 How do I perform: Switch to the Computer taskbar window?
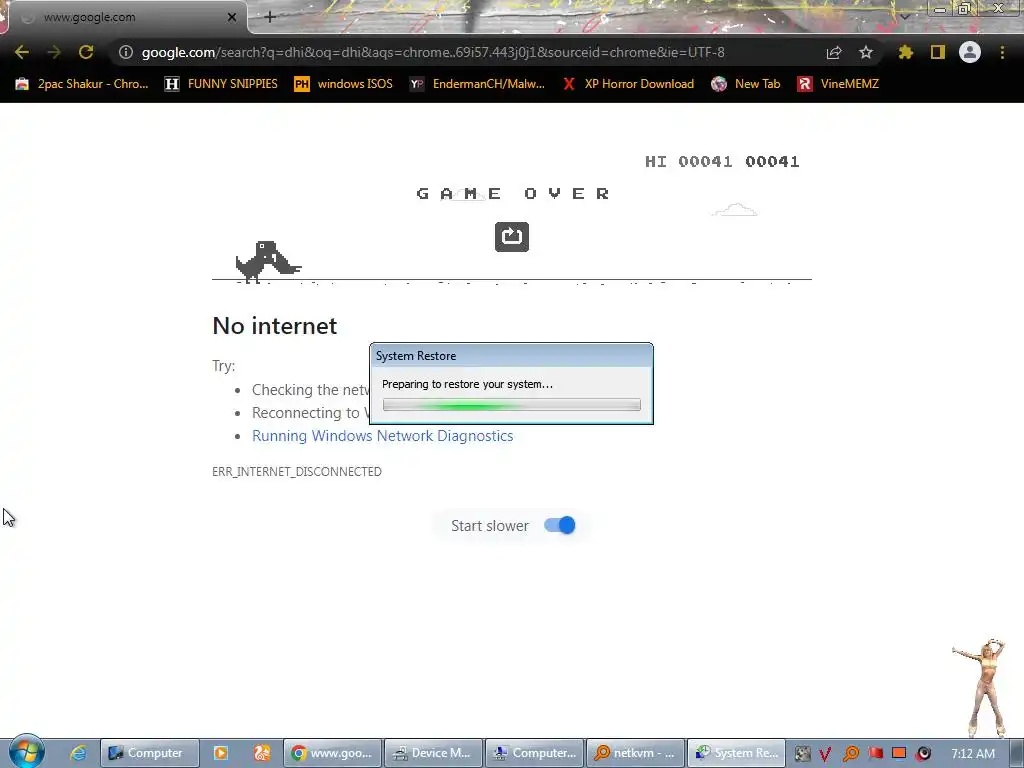pyautogui.click(x=149, y=753)
